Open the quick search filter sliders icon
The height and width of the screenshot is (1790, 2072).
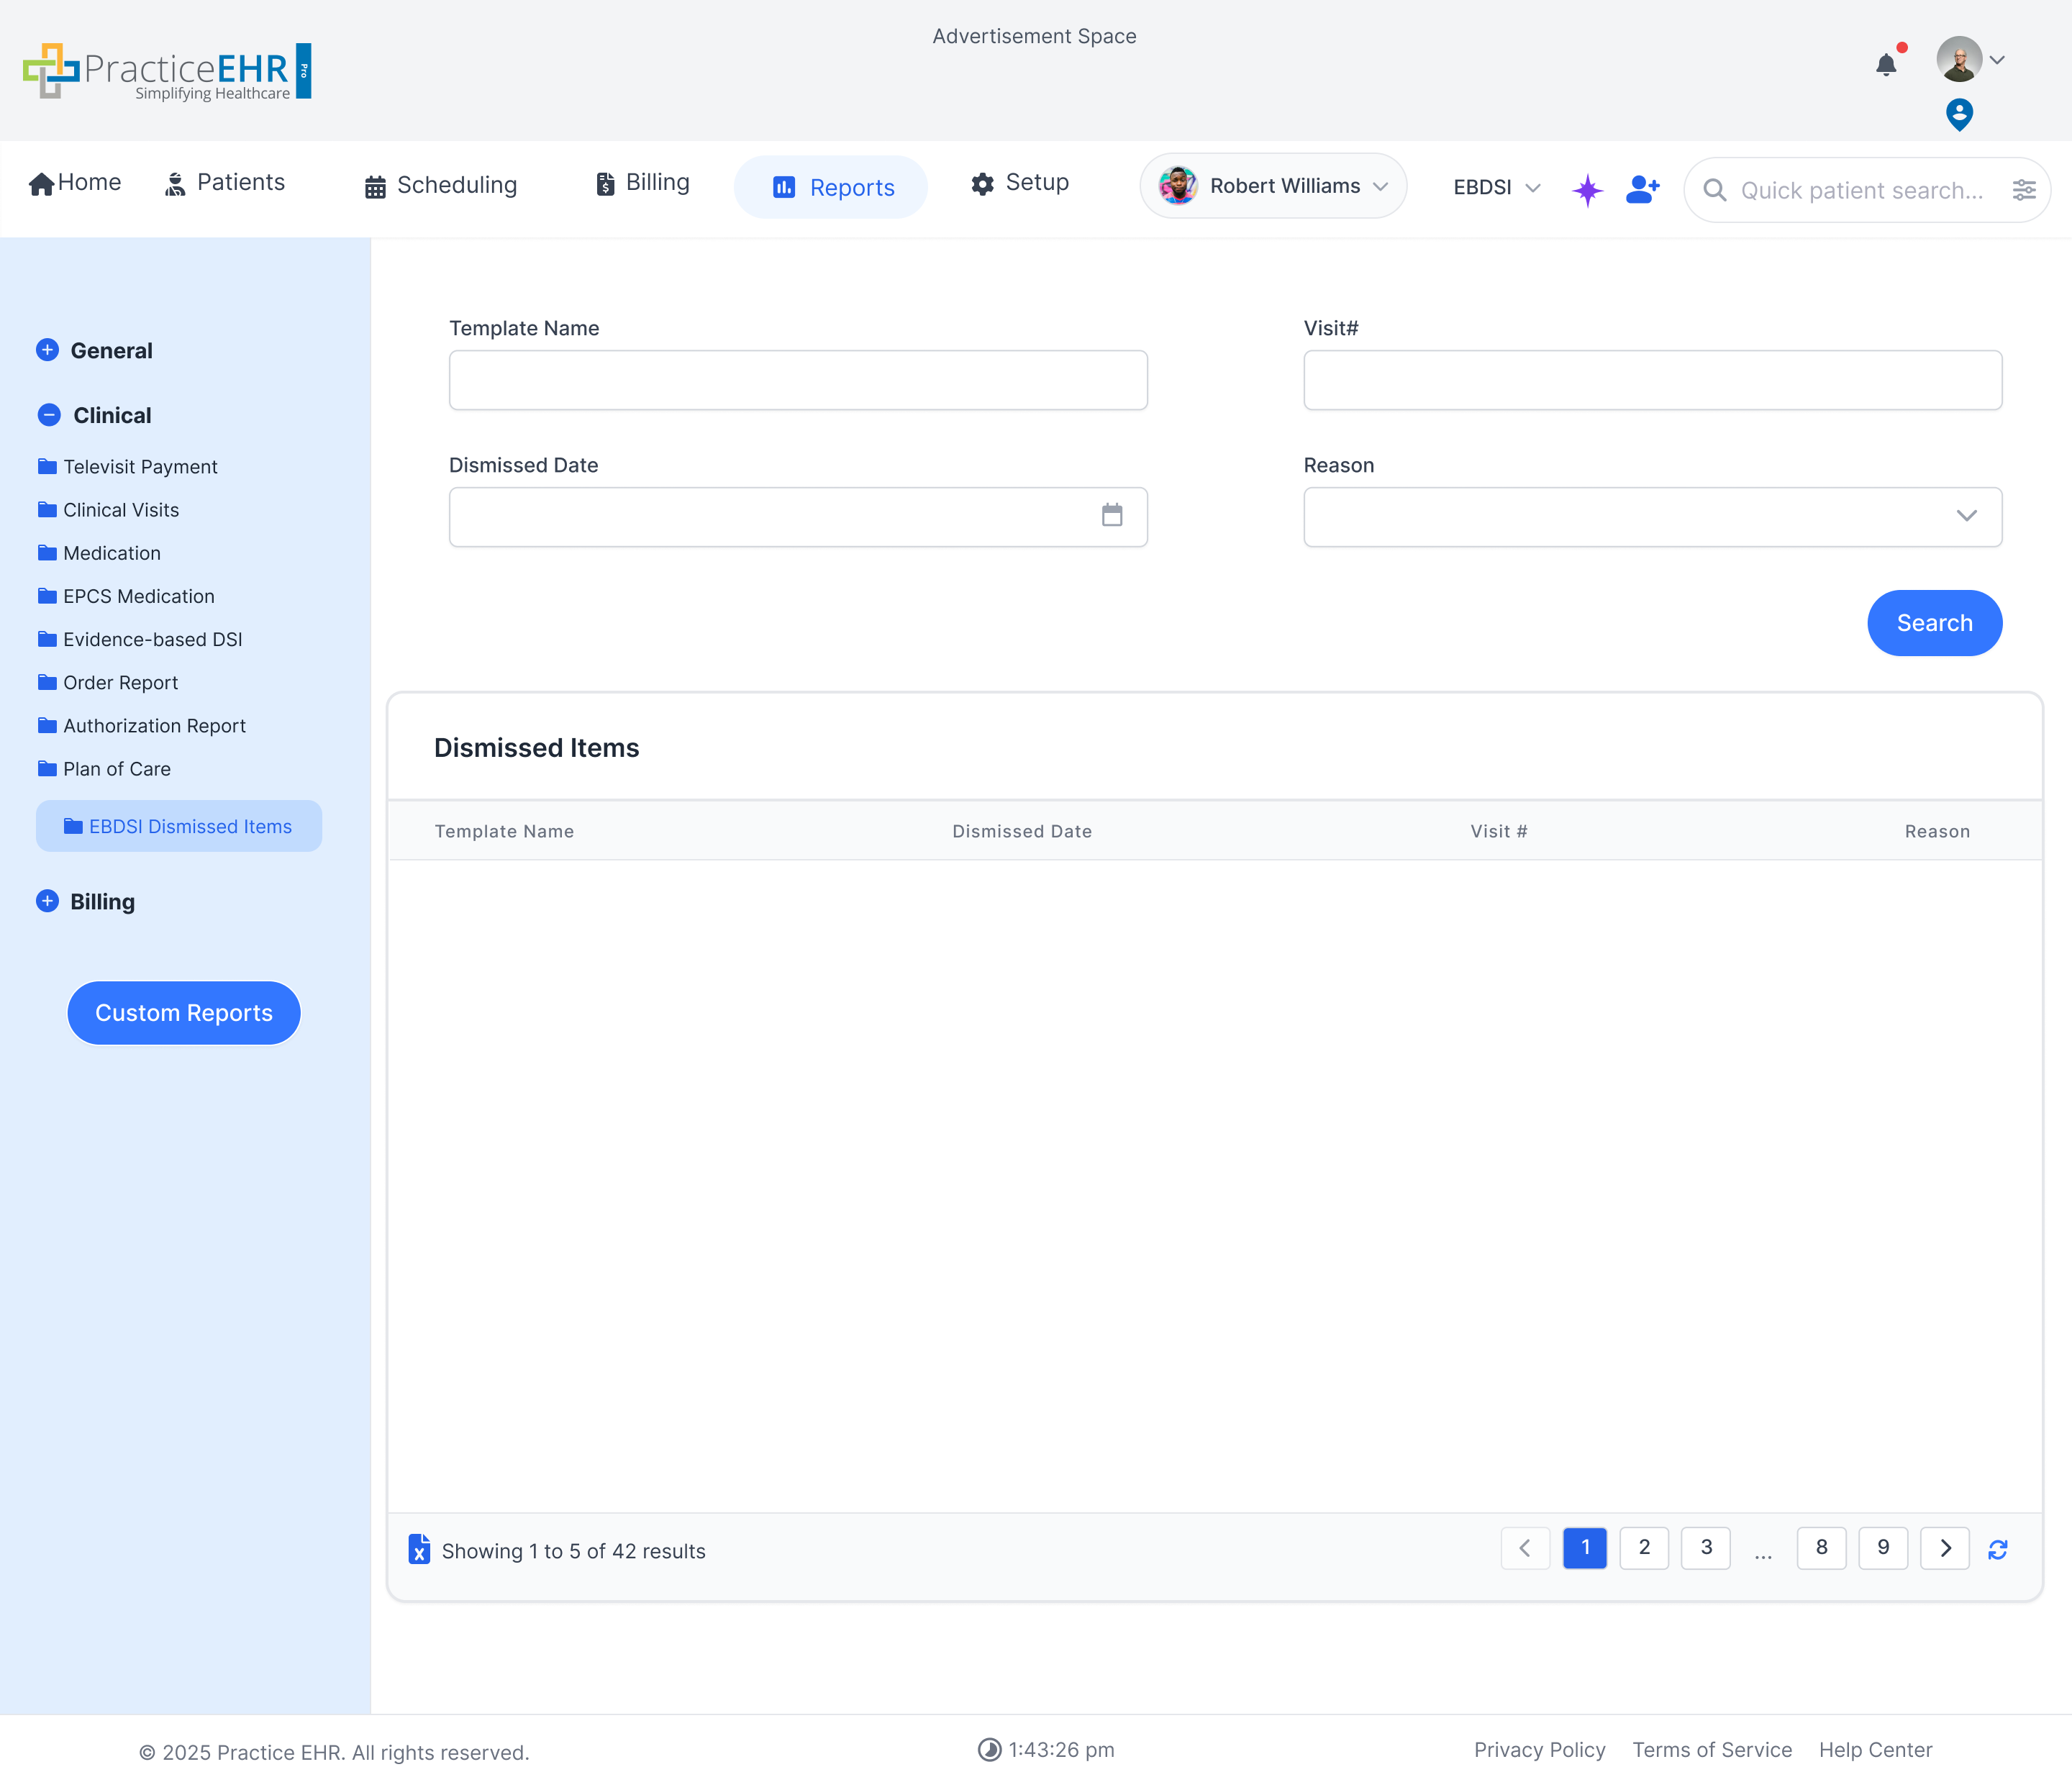coord(2023,190)
